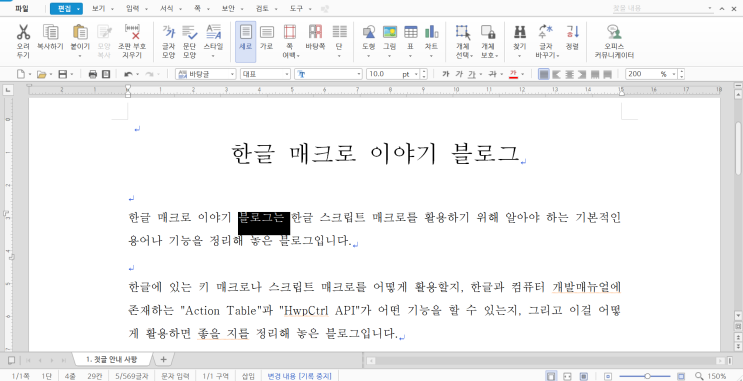The height and width of the screenshot is (381, 743).
Task: Click the 쪽 여백 page margin icon
Action: point(290,32)
